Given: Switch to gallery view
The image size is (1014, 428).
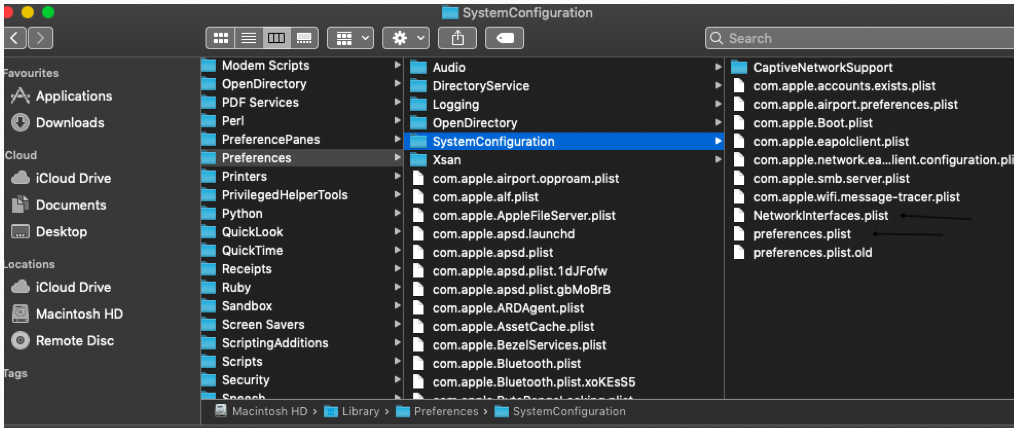Looking at the screenshot, I should (303, 38).
